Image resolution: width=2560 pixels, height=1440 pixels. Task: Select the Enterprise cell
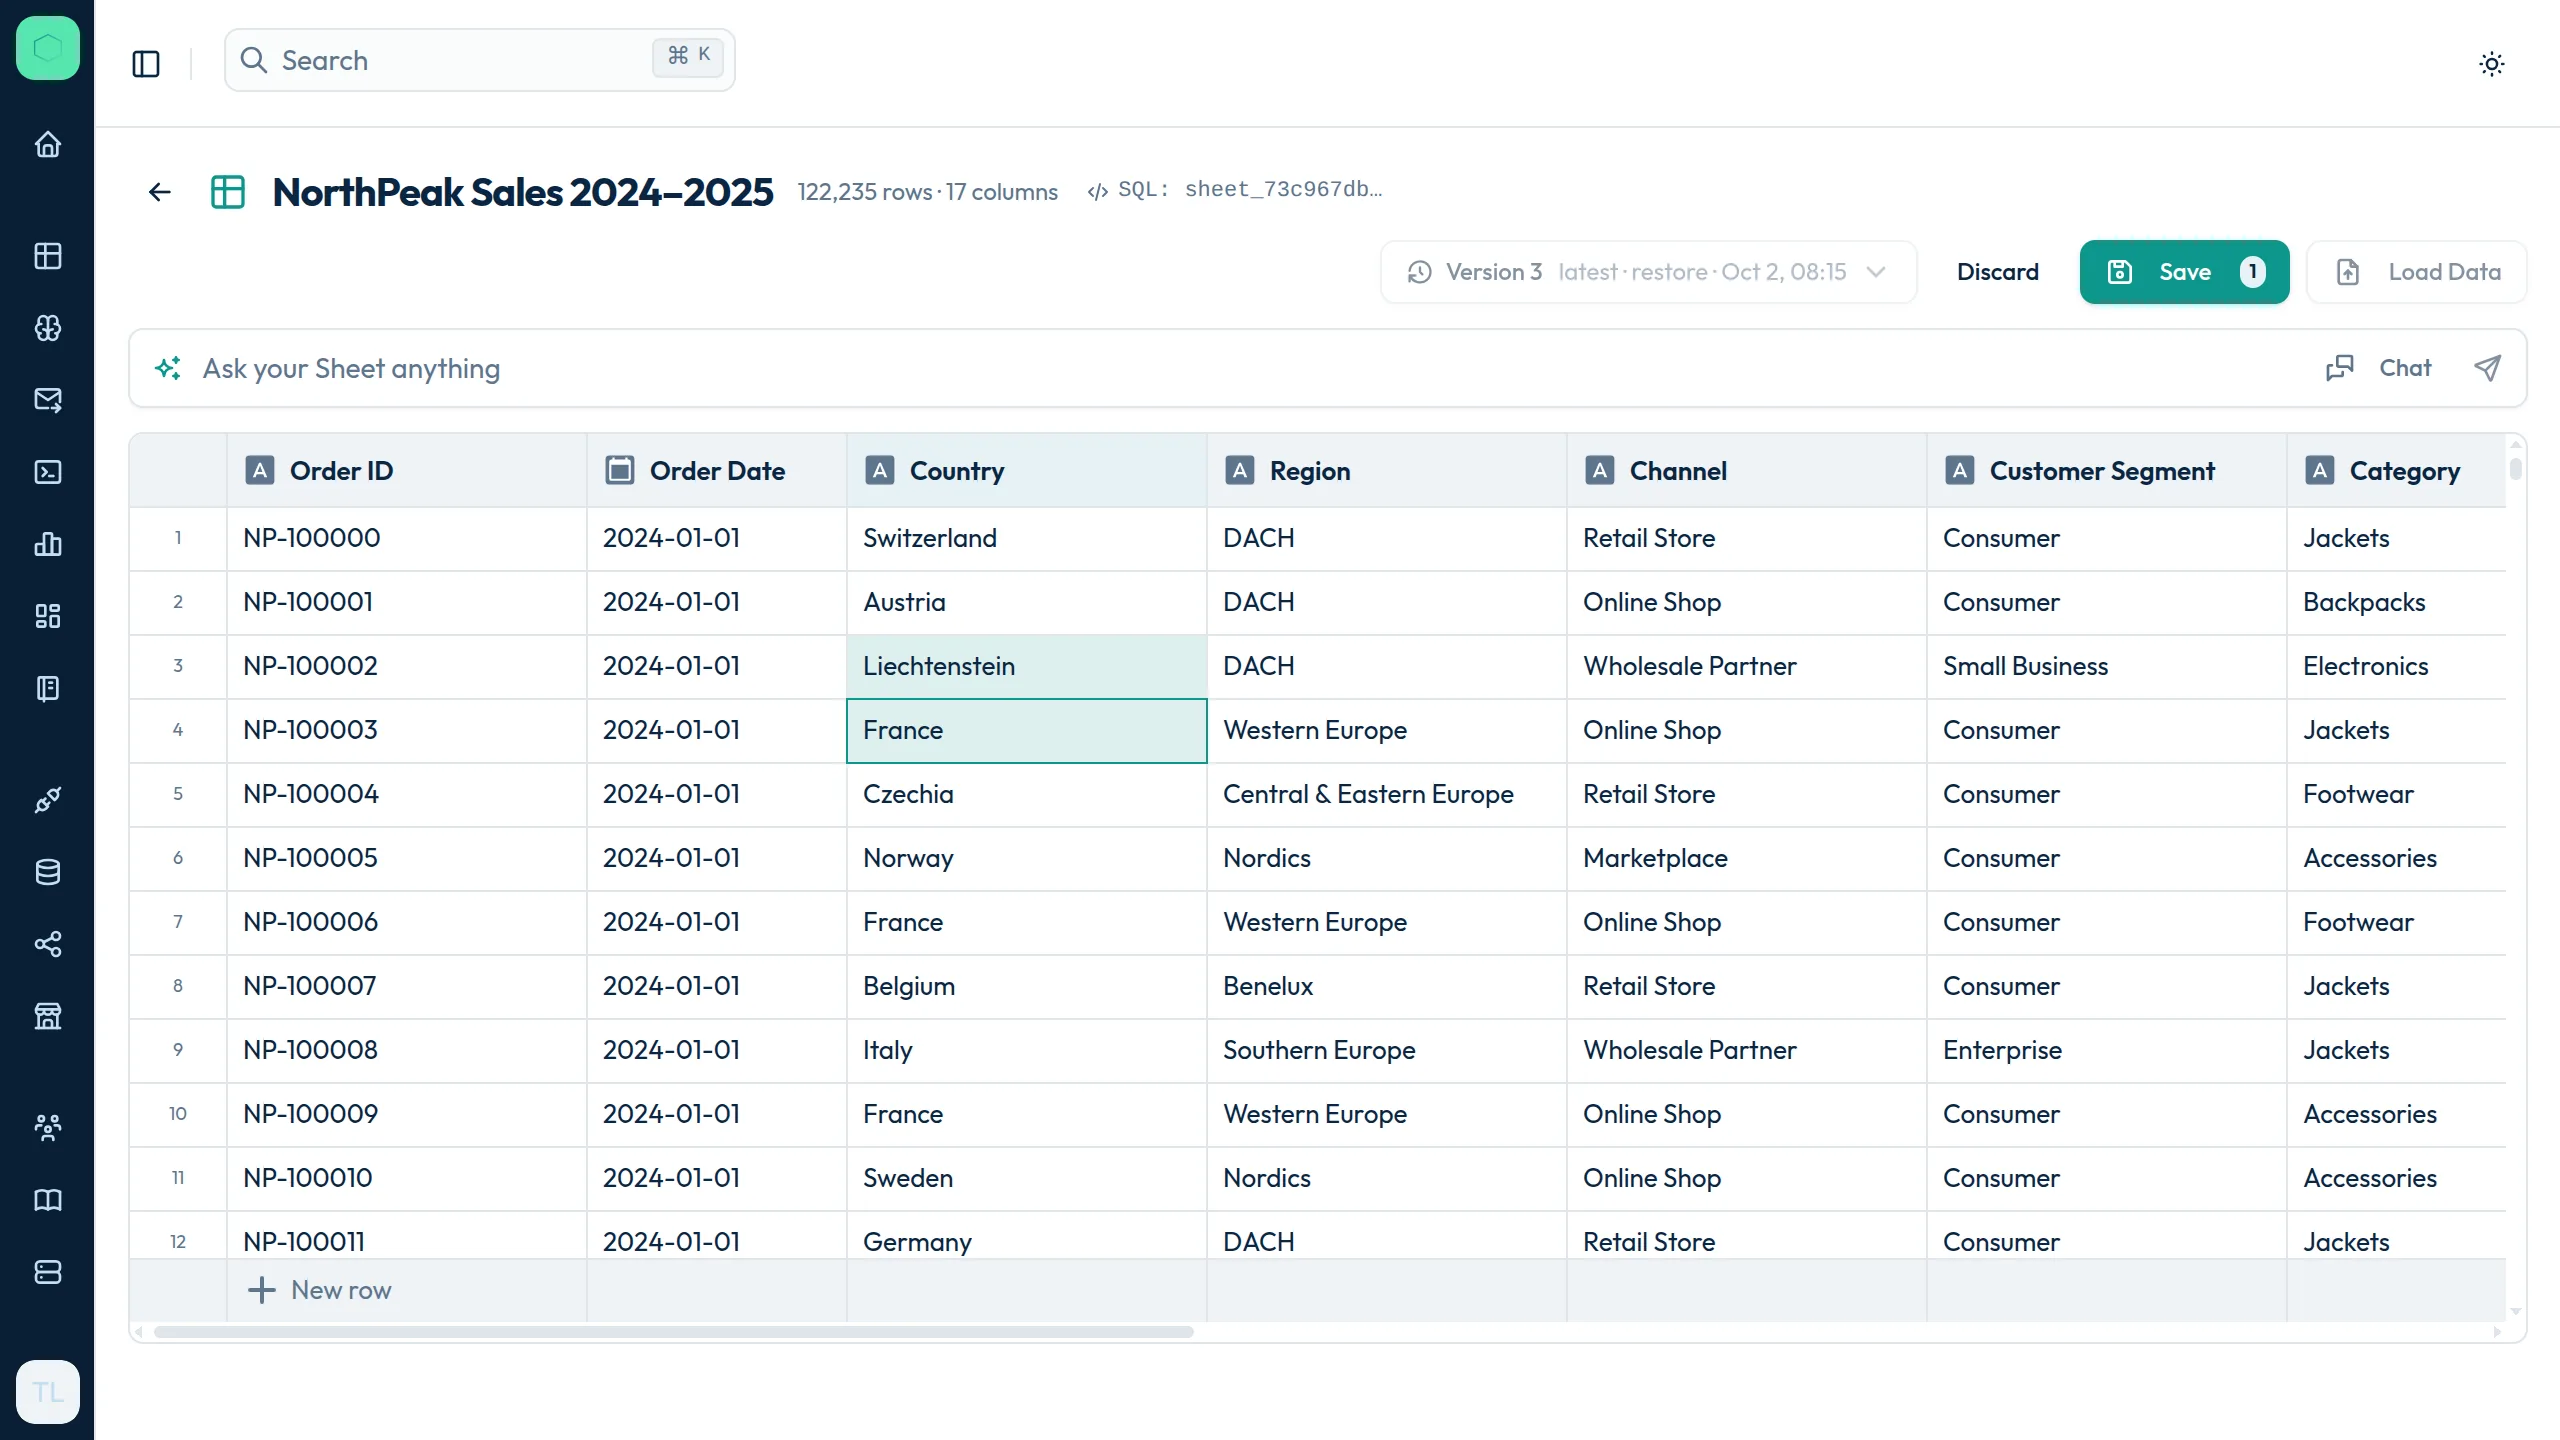(2107, 1050)
